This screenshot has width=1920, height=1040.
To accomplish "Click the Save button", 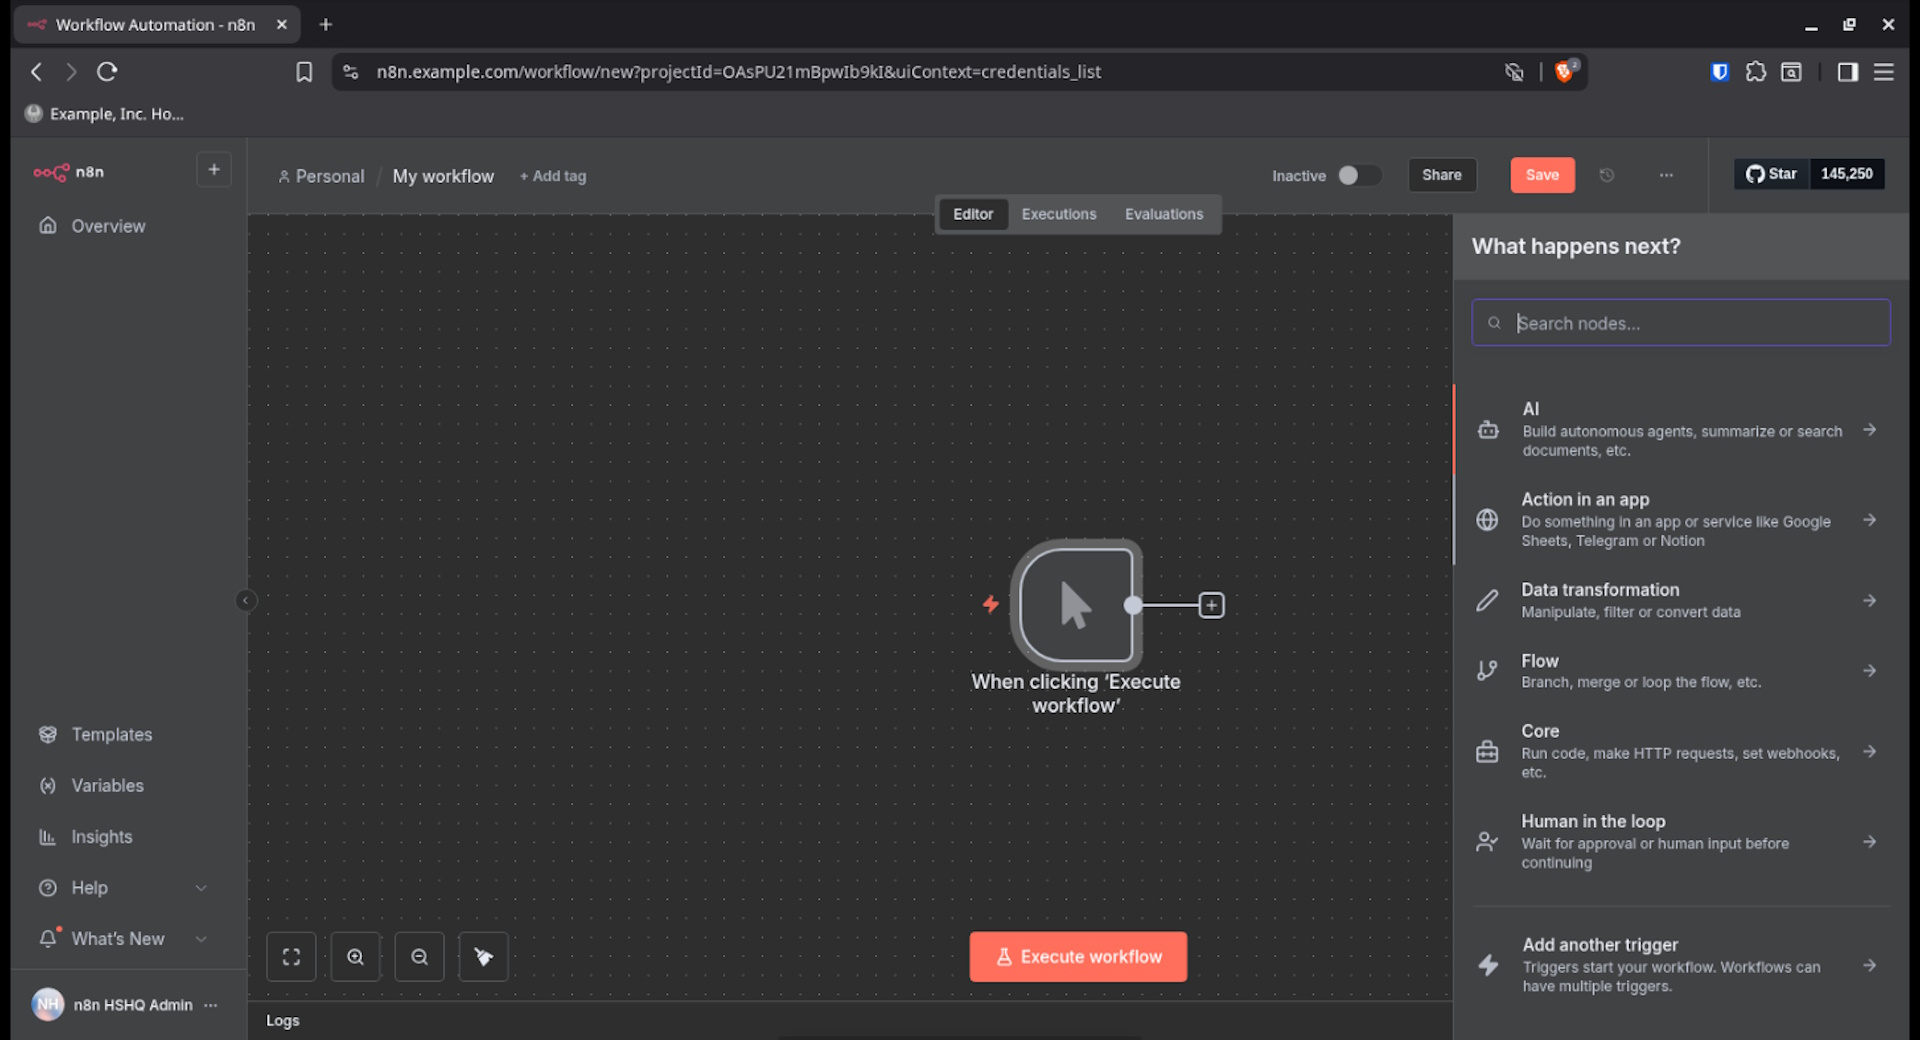I will [x=1541, y=175].
